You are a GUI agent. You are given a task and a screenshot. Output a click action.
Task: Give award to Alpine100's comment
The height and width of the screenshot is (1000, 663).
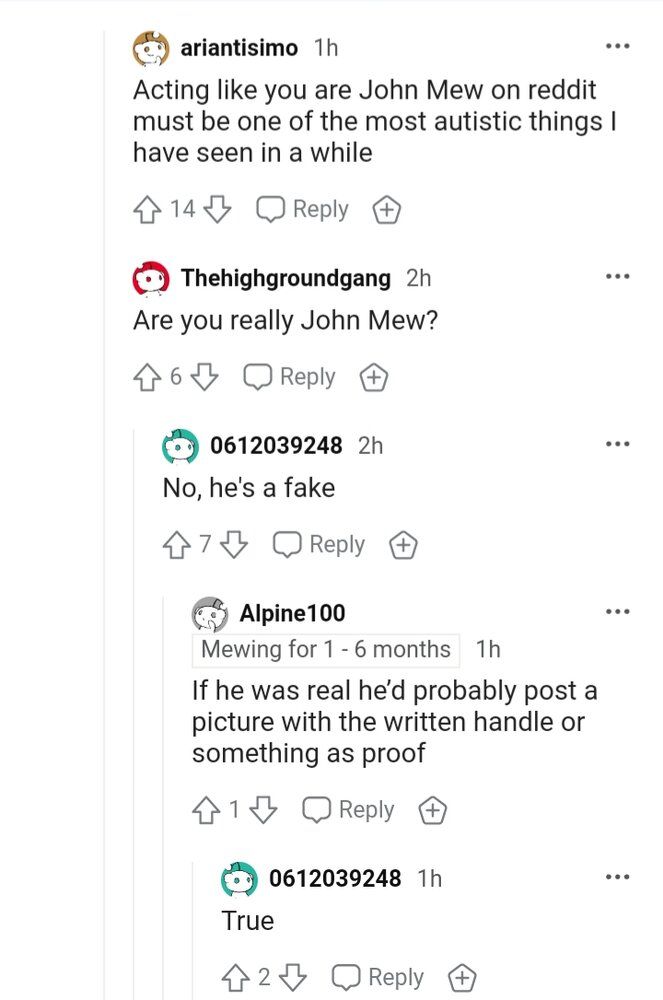[x=432, y=811]
